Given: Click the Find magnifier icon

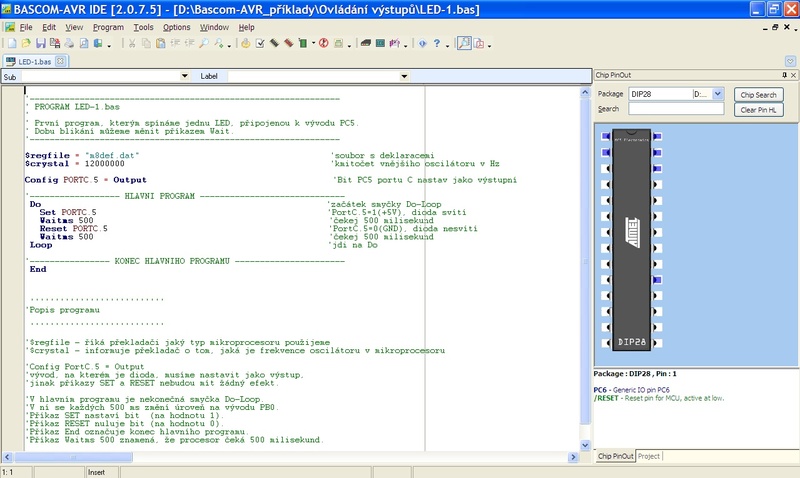Looking at the screenshot, I should tap(204, 43).
